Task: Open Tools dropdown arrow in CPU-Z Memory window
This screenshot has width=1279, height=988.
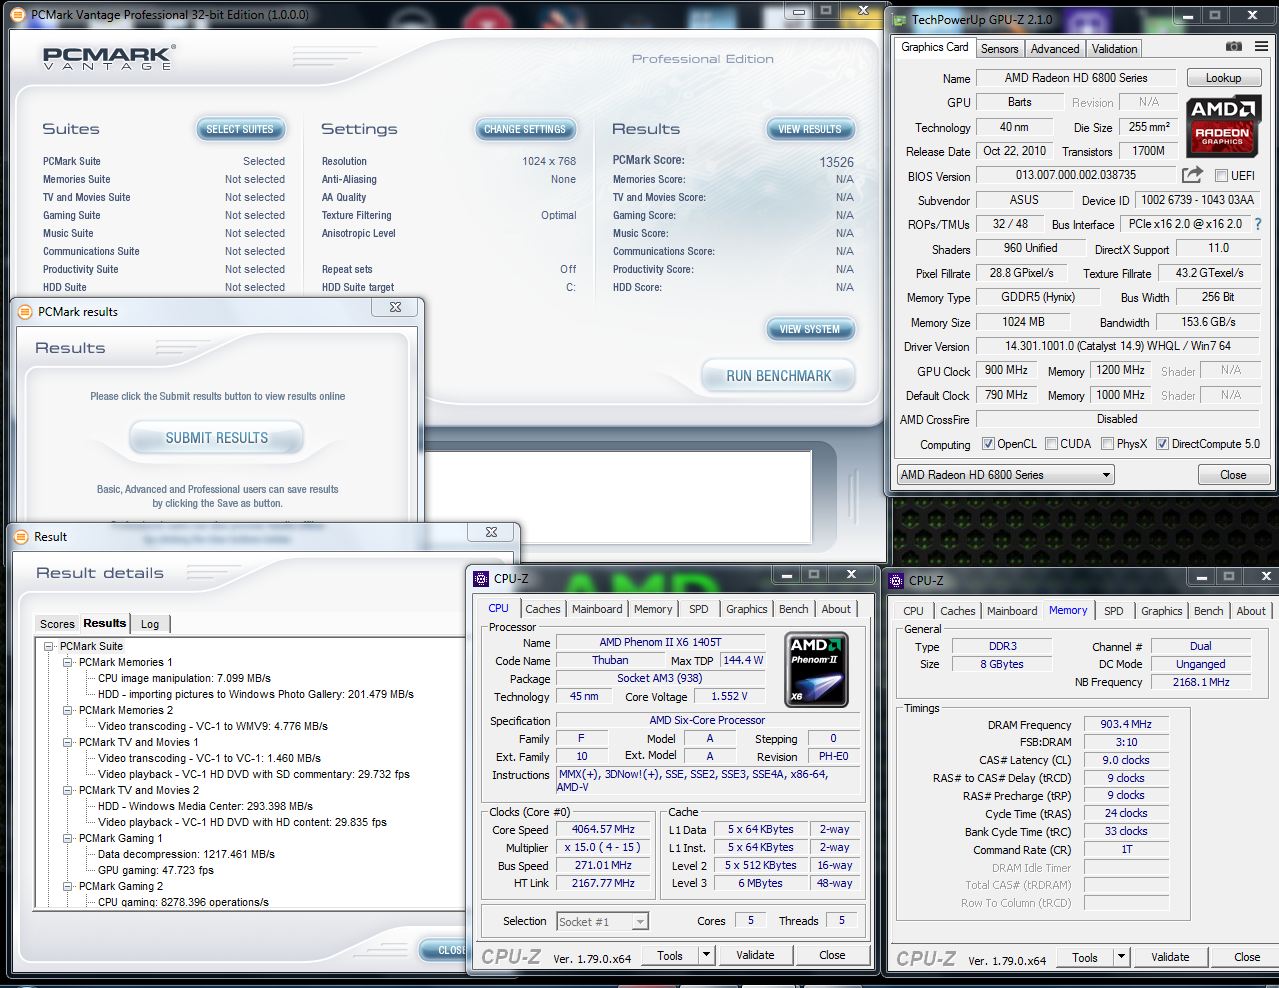Action: [x=1121, y=957]
